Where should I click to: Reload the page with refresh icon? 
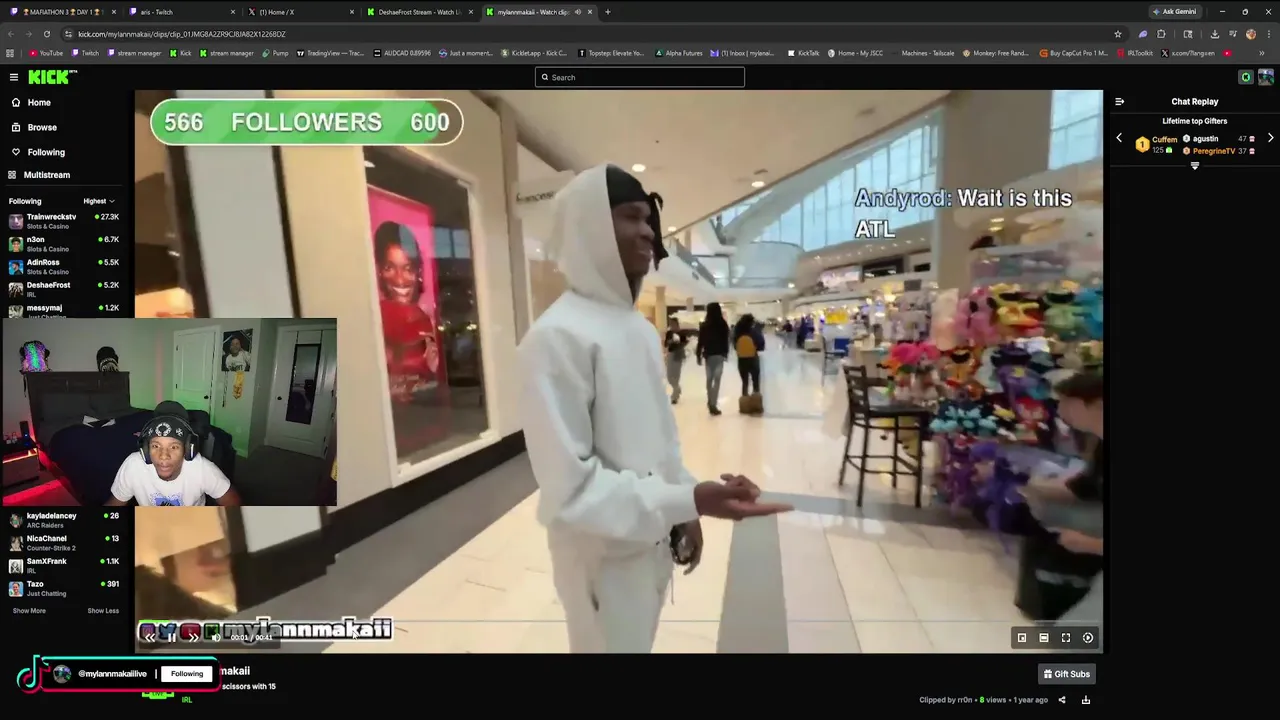pos(46,34)
